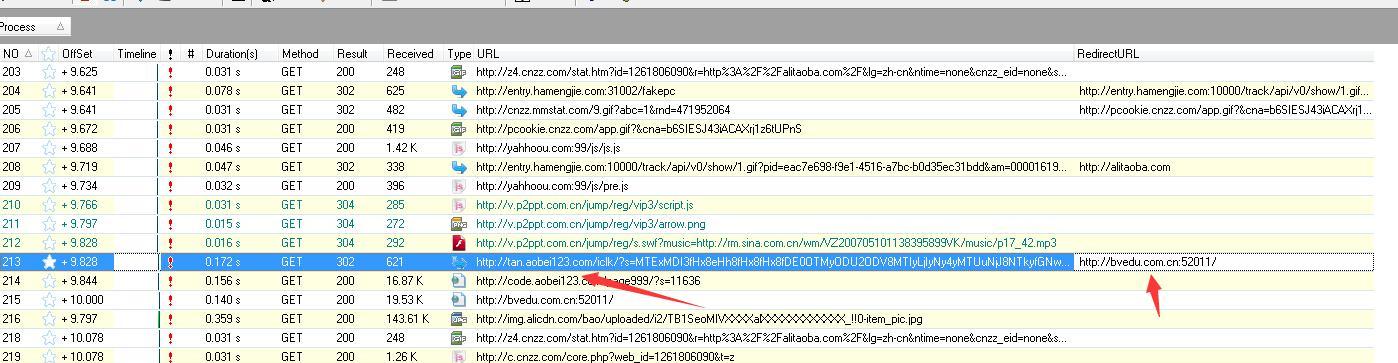This screenshot has height=363, width=1398.
Task: Sort by Method column header
Action: pyautogui.click(x=300, y=54)
